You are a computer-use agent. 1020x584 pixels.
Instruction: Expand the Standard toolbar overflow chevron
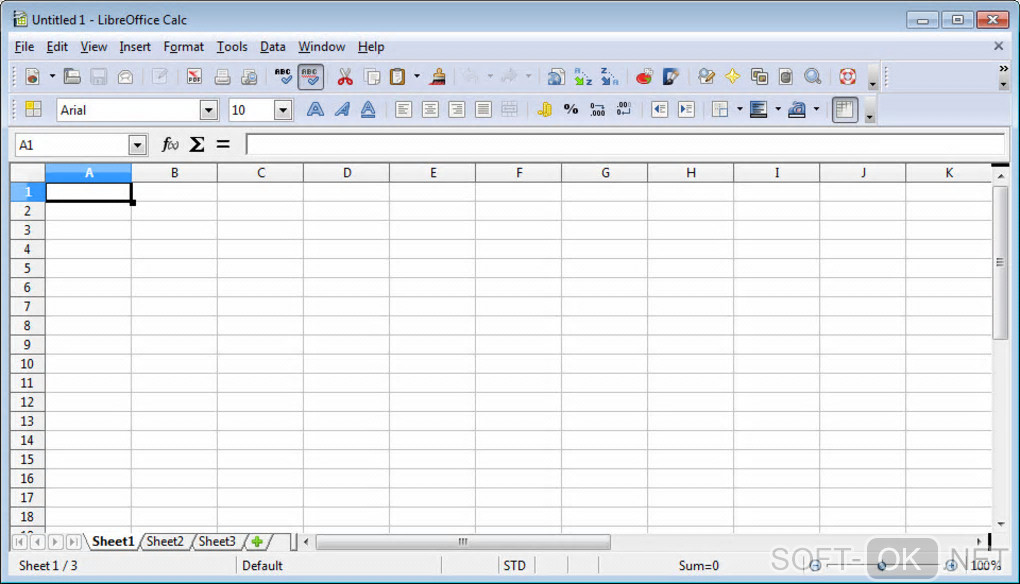1004,69
